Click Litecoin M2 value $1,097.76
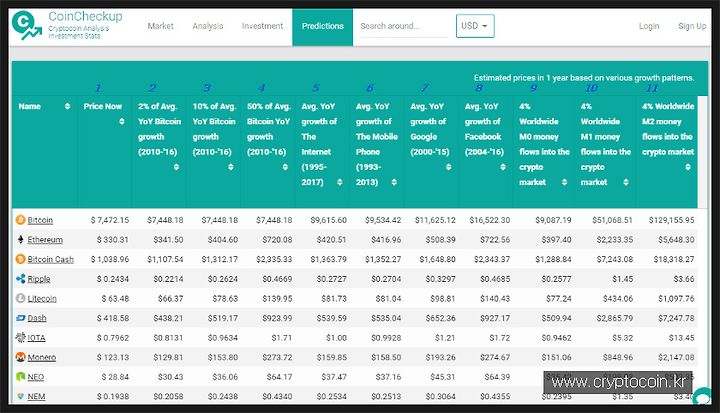720x413 pixels. [676, 299]
